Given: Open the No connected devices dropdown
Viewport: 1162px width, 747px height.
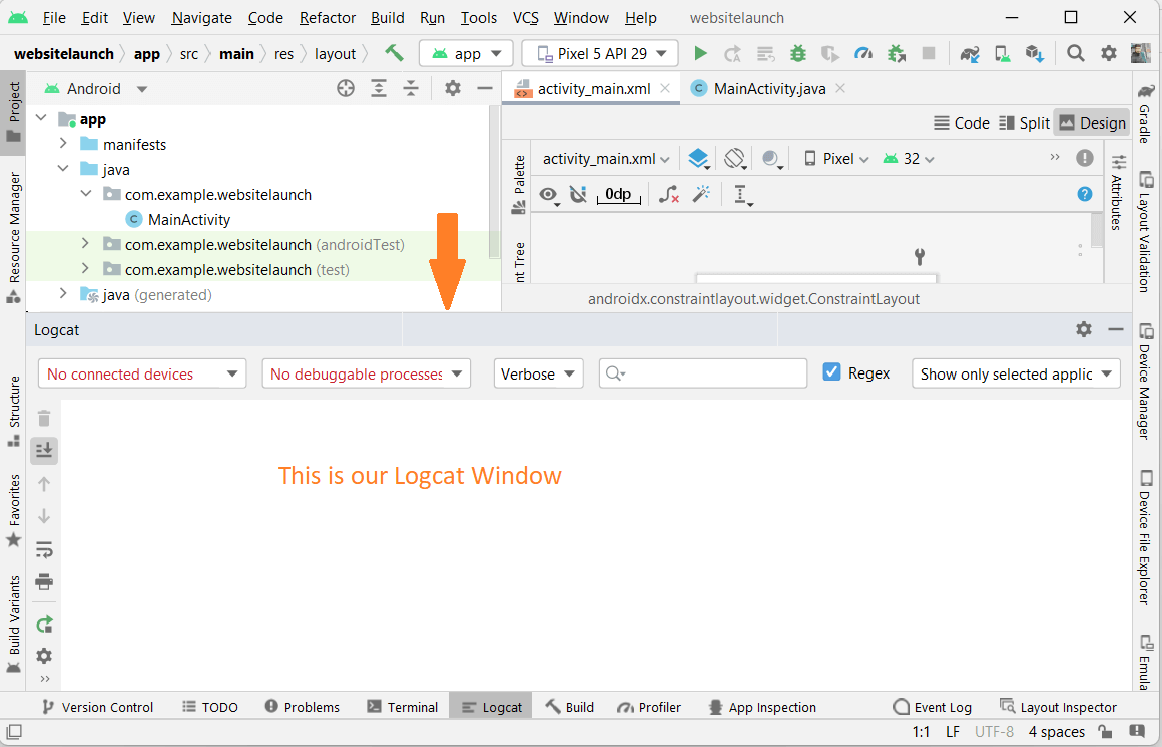Looking at the screenshot, I should 141,373.
